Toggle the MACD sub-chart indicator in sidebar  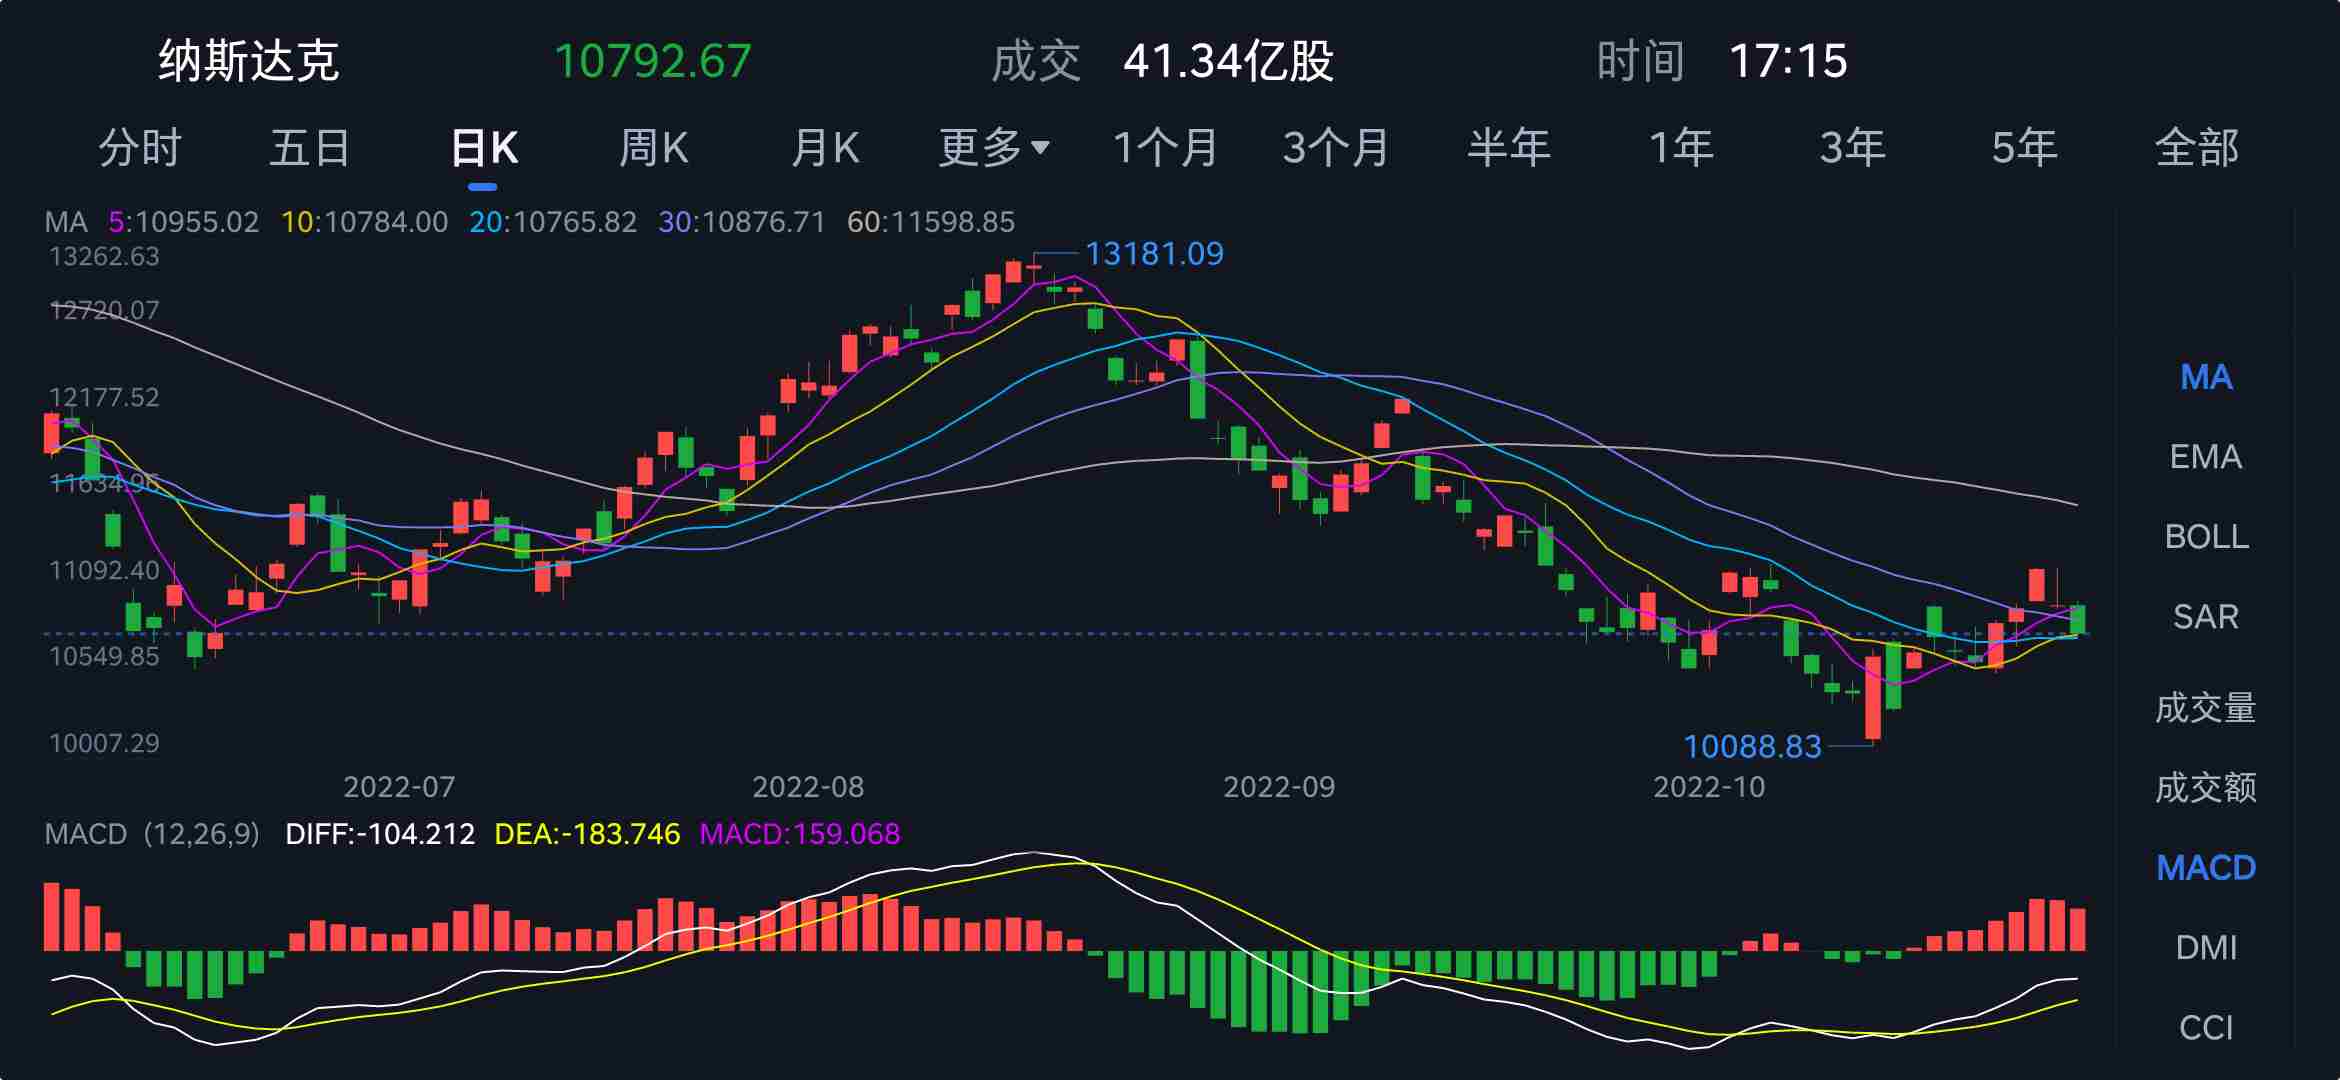(2206, 868)
